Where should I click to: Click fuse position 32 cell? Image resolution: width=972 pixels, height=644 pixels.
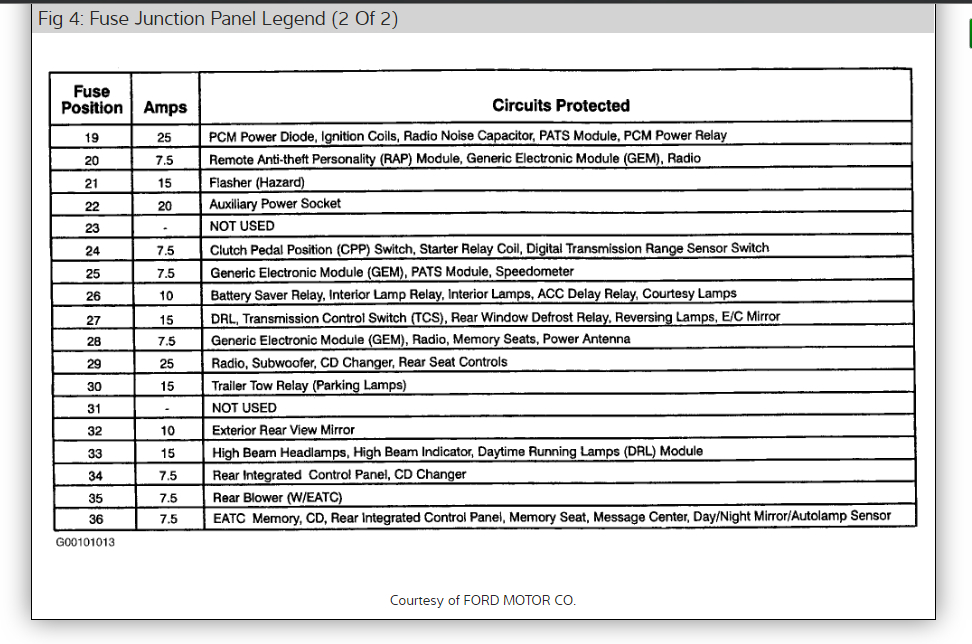click(x=95, y=431)
